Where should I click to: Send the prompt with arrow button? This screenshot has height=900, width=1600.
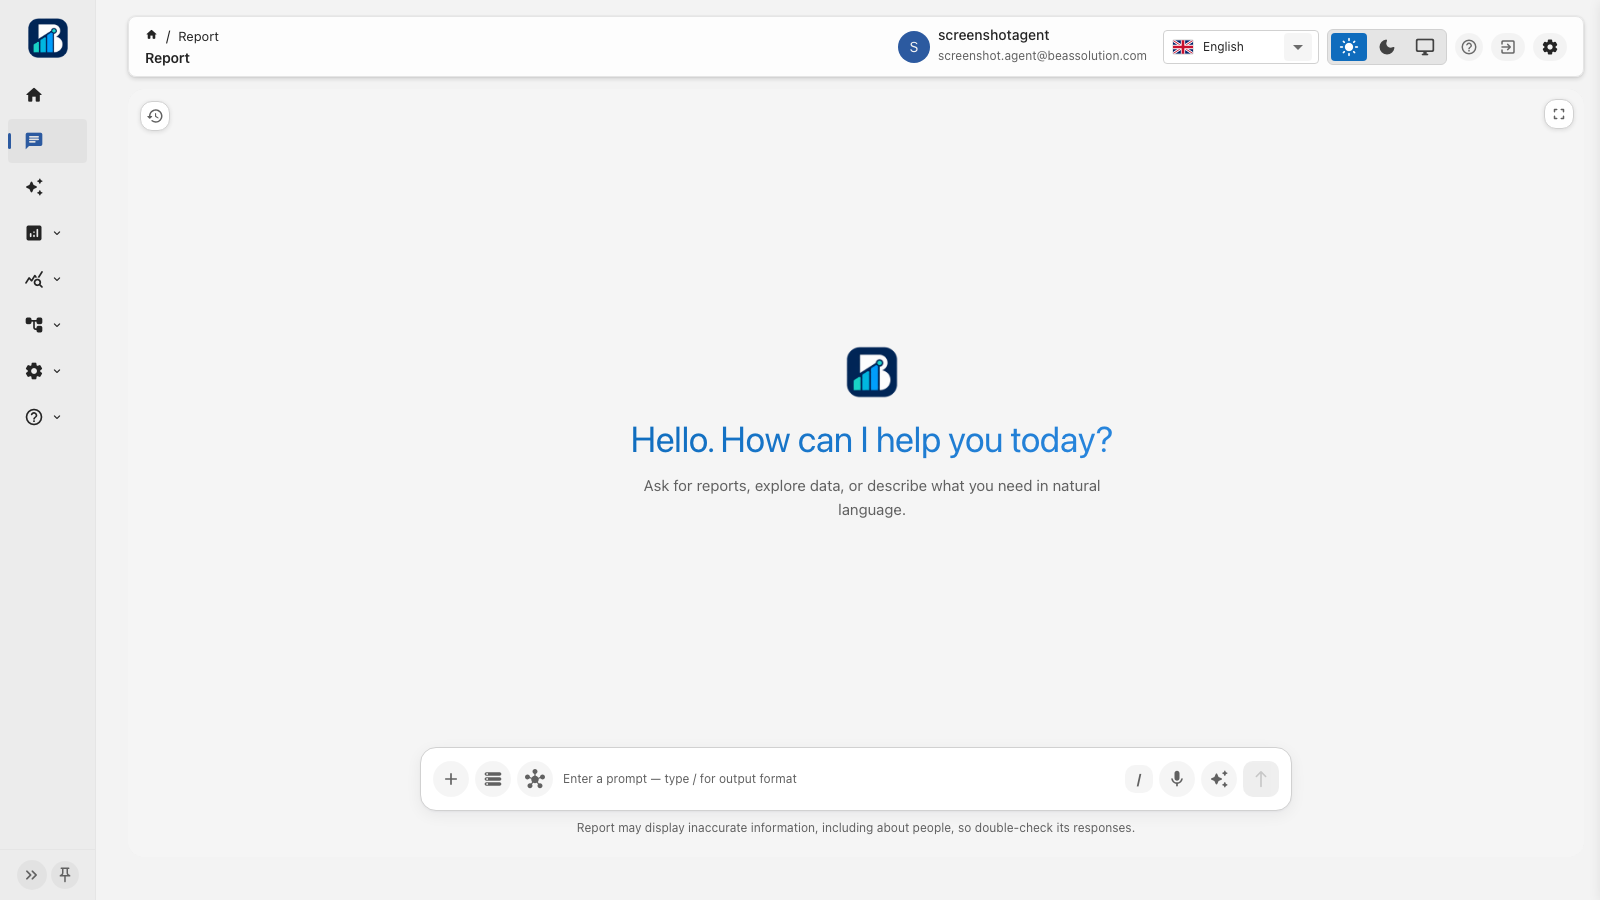click(1261, 779)
